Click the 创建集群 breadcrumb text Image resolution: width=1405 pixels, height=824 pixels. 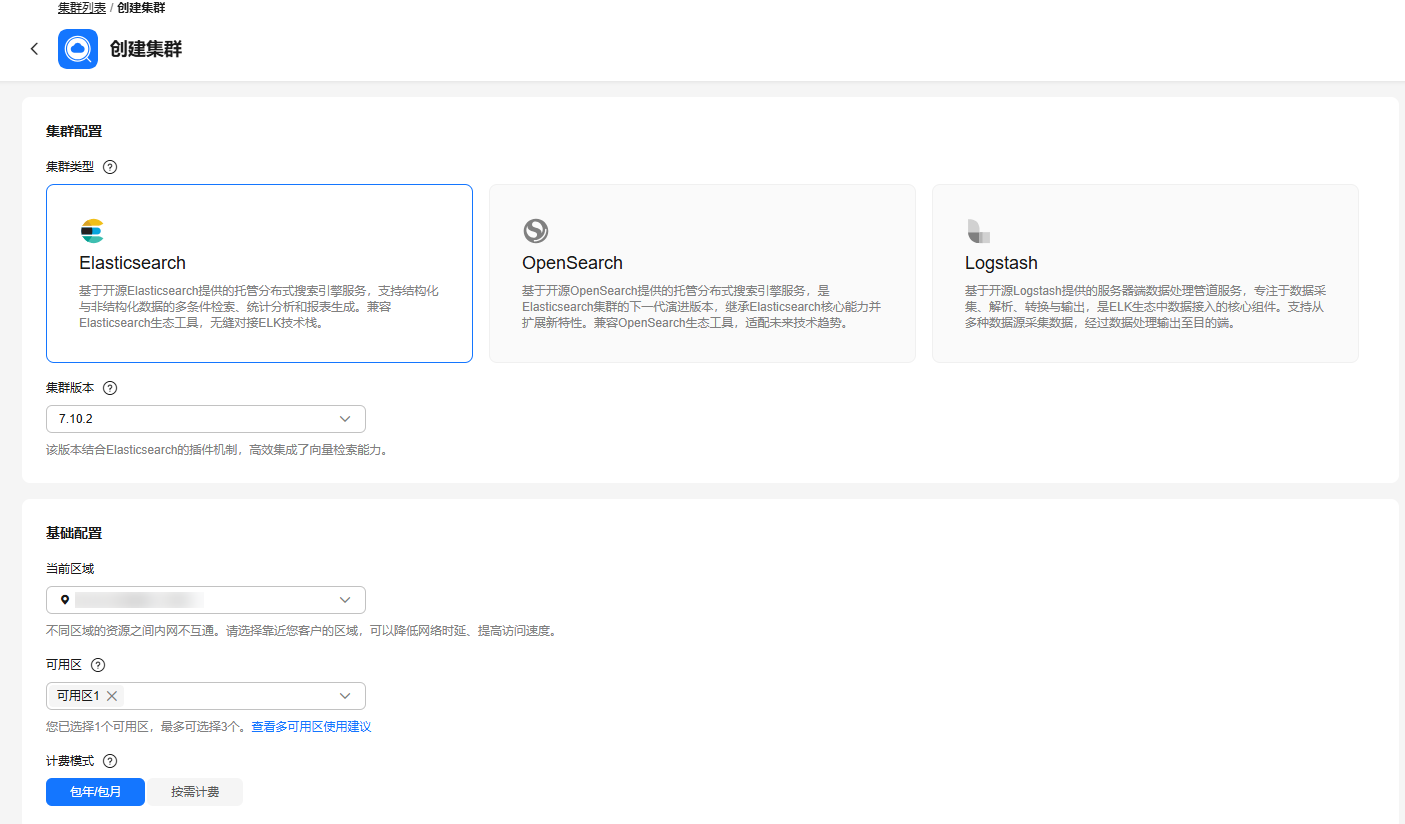141,8
